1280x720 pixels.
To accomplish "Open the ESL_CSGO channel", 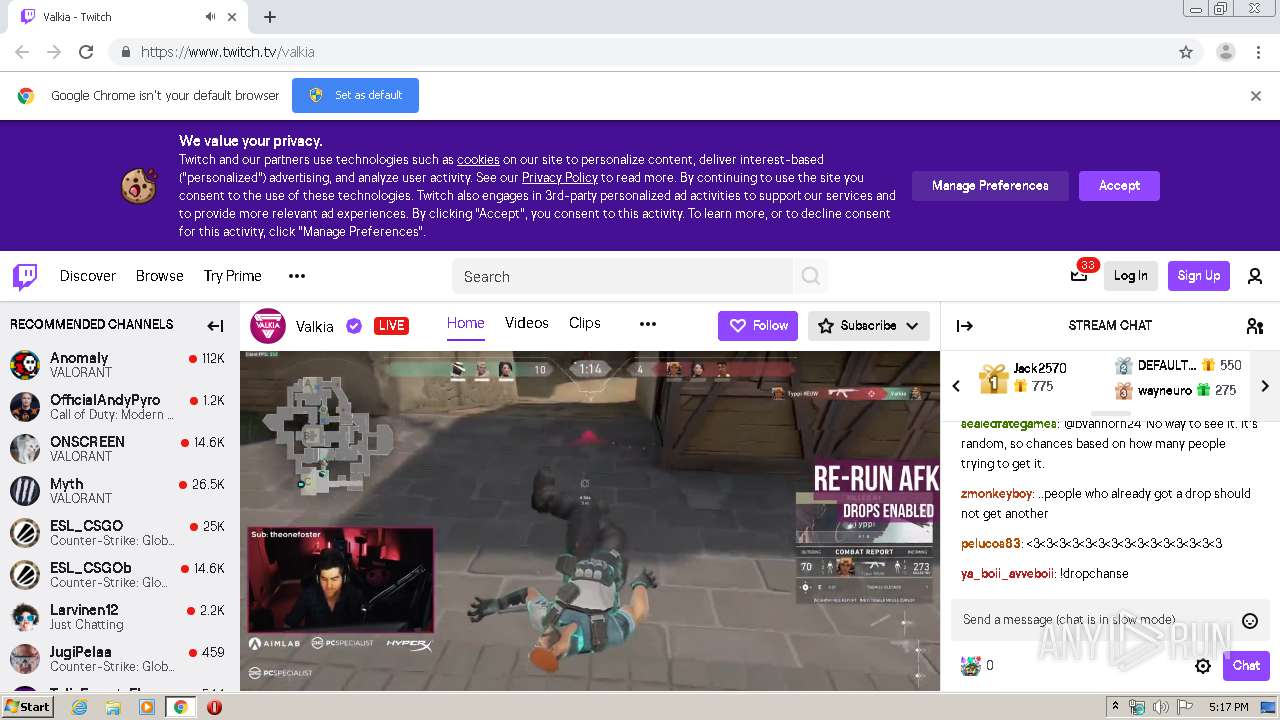I will click(119, 533).
